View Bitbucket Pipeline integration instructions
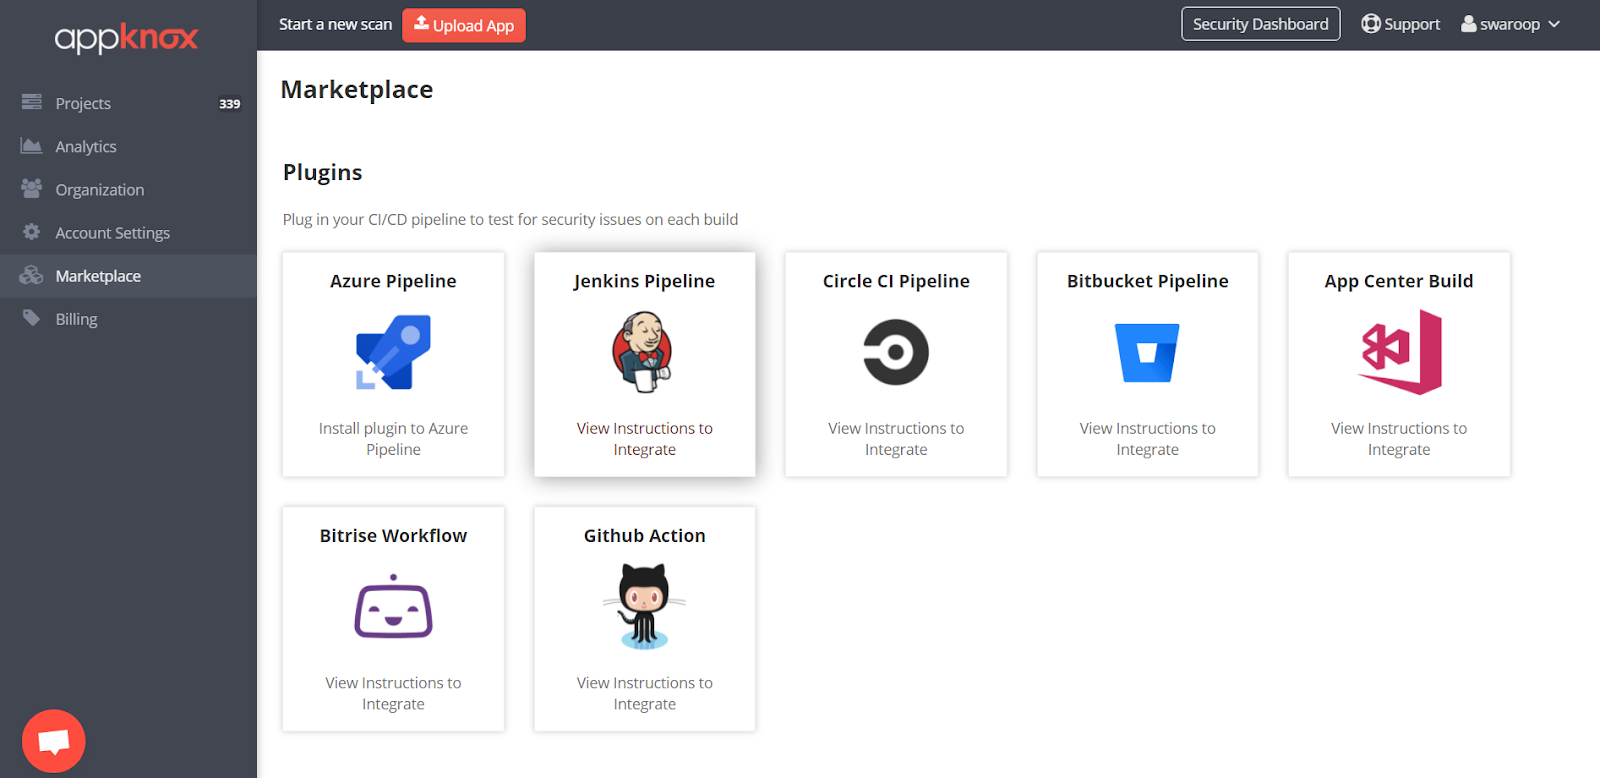Image resolution: width=1600 pixels, height=778 pixels. [1147, 439]
